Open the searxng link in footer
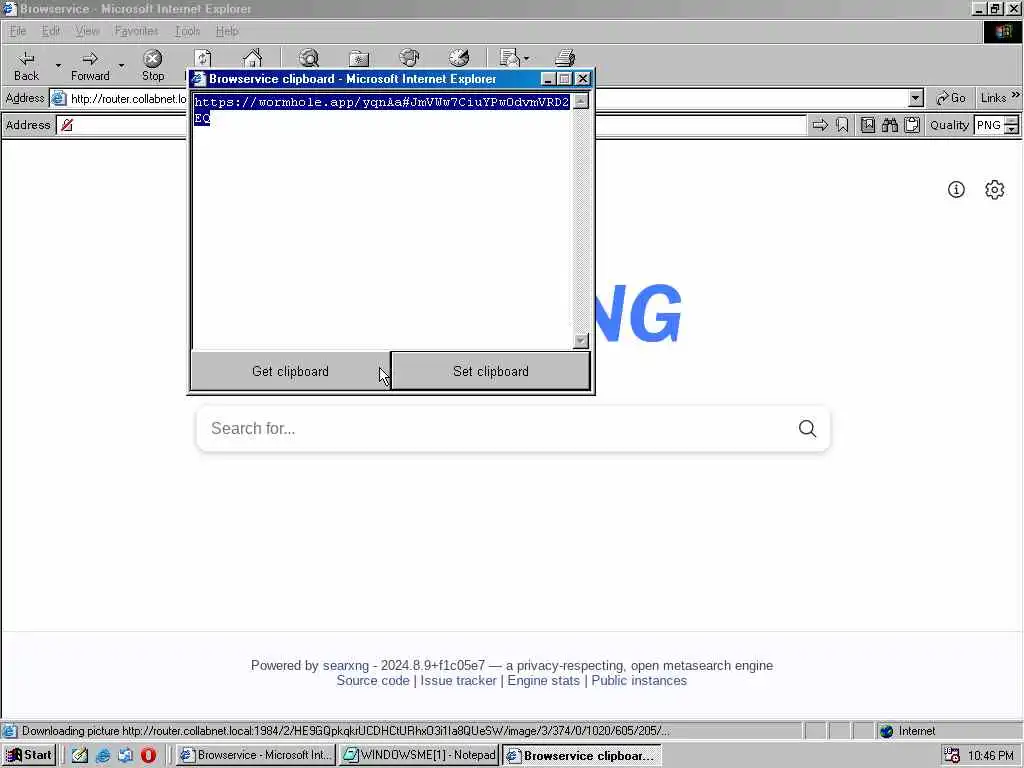This screenshot has height=768, width=1024. [345, 665]
